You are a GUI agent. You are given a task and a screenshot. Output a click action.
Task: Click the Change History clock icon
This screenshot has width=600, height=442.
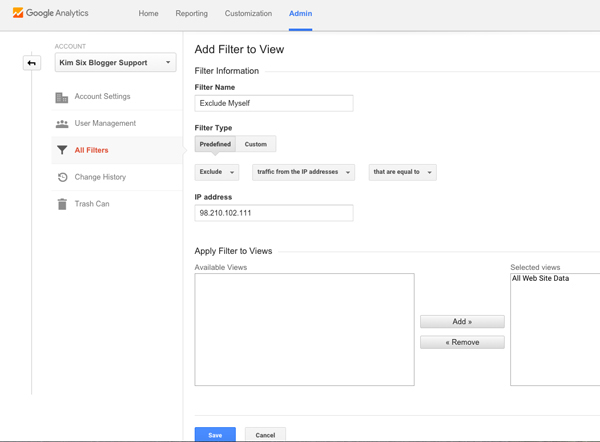[x=62, y=177]
